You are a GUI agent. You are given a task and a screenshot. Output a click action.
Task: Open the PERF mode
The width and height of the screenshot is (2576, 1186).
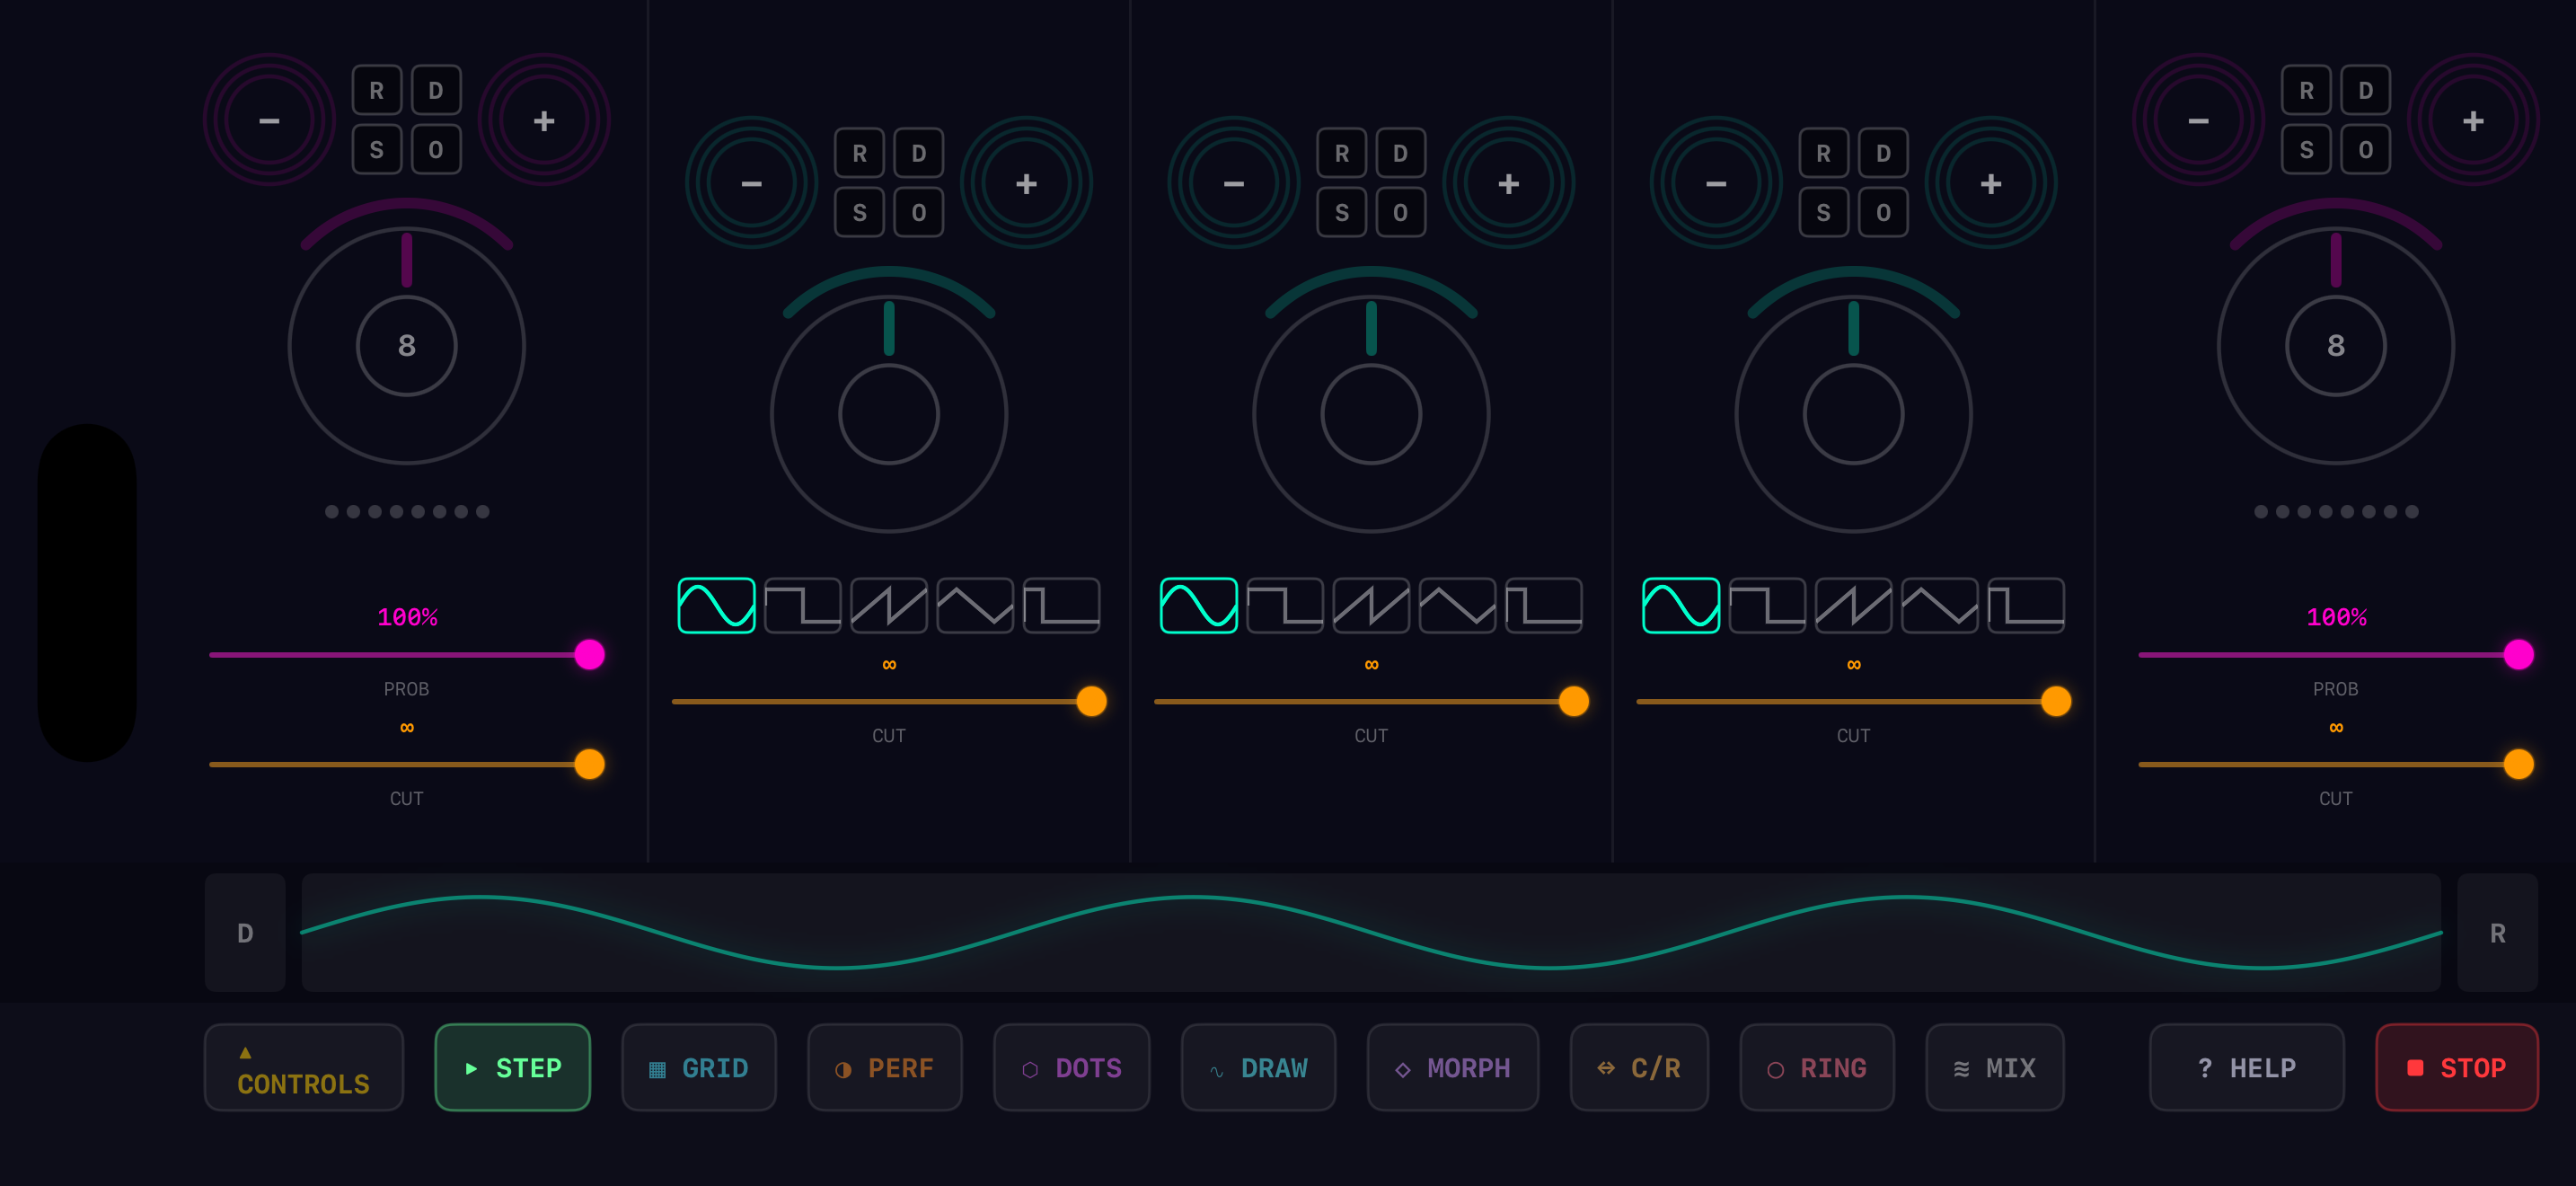885,1067
